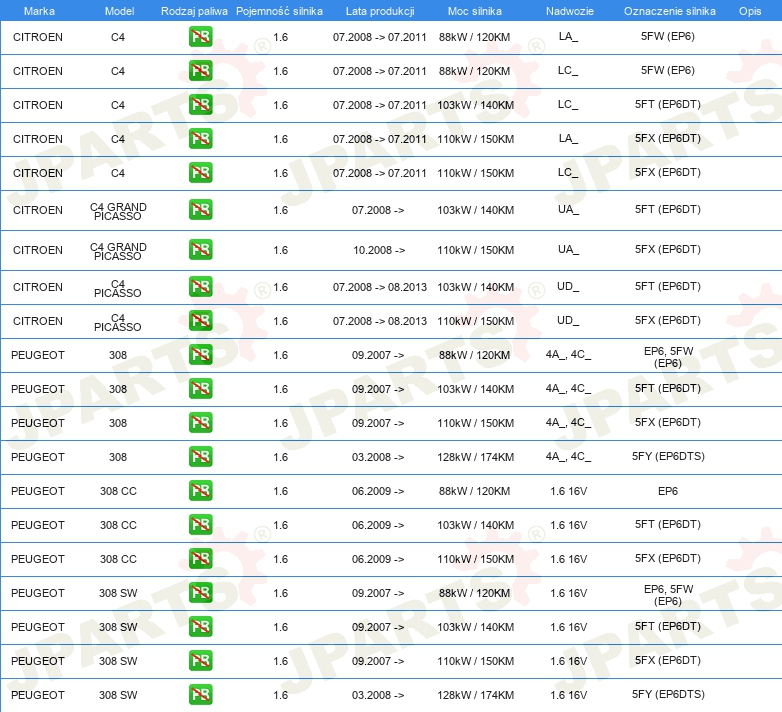Viewport: 782px width, 712px height.
Task: Click the Rodzaj paliwa column header
Action: pos(194,11)
